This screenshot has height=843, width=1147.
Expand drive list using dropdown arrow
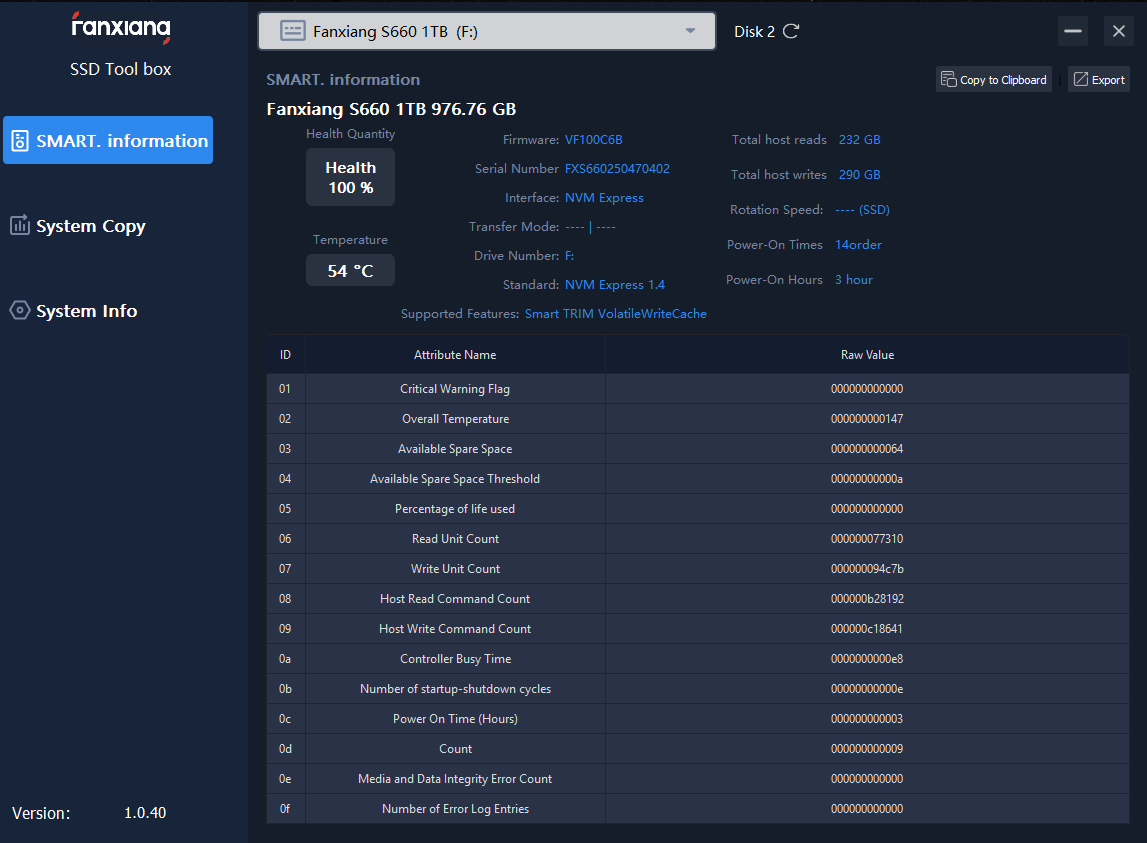tap(690, 31)
